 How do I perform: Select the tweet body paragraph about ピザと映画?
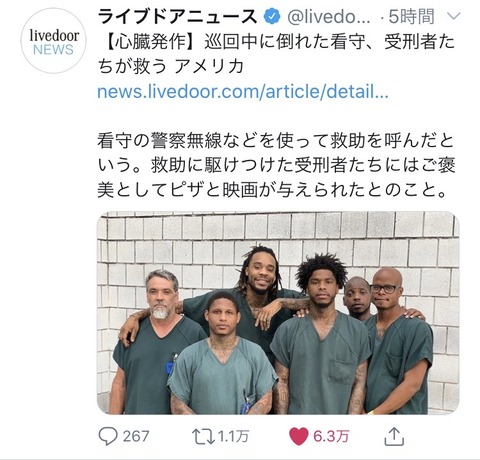tap(276, 165)
